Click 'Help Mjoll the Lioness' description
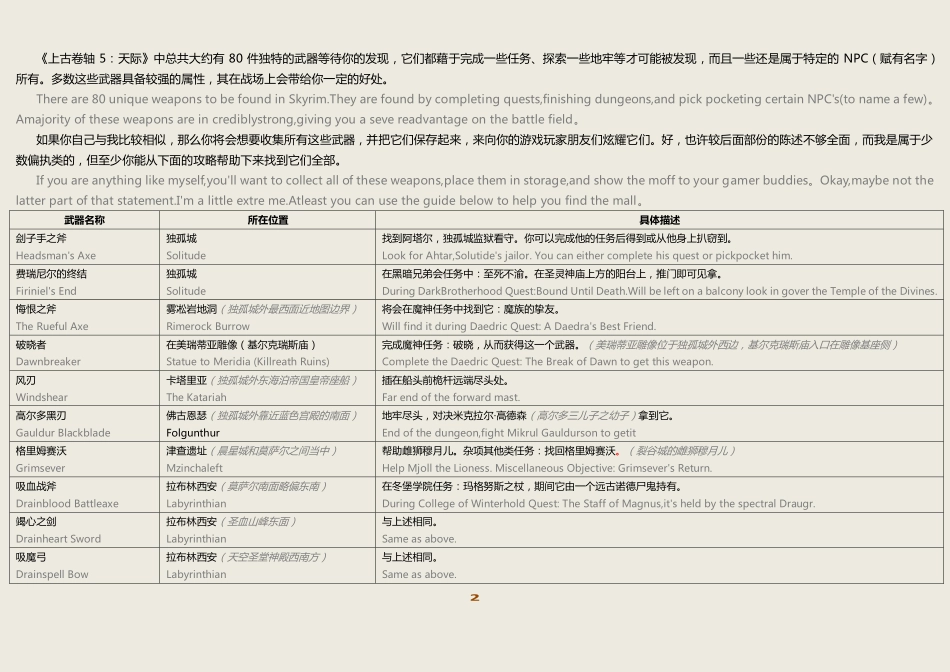Screen dimensions: 950x672 [x=547, y=468]
